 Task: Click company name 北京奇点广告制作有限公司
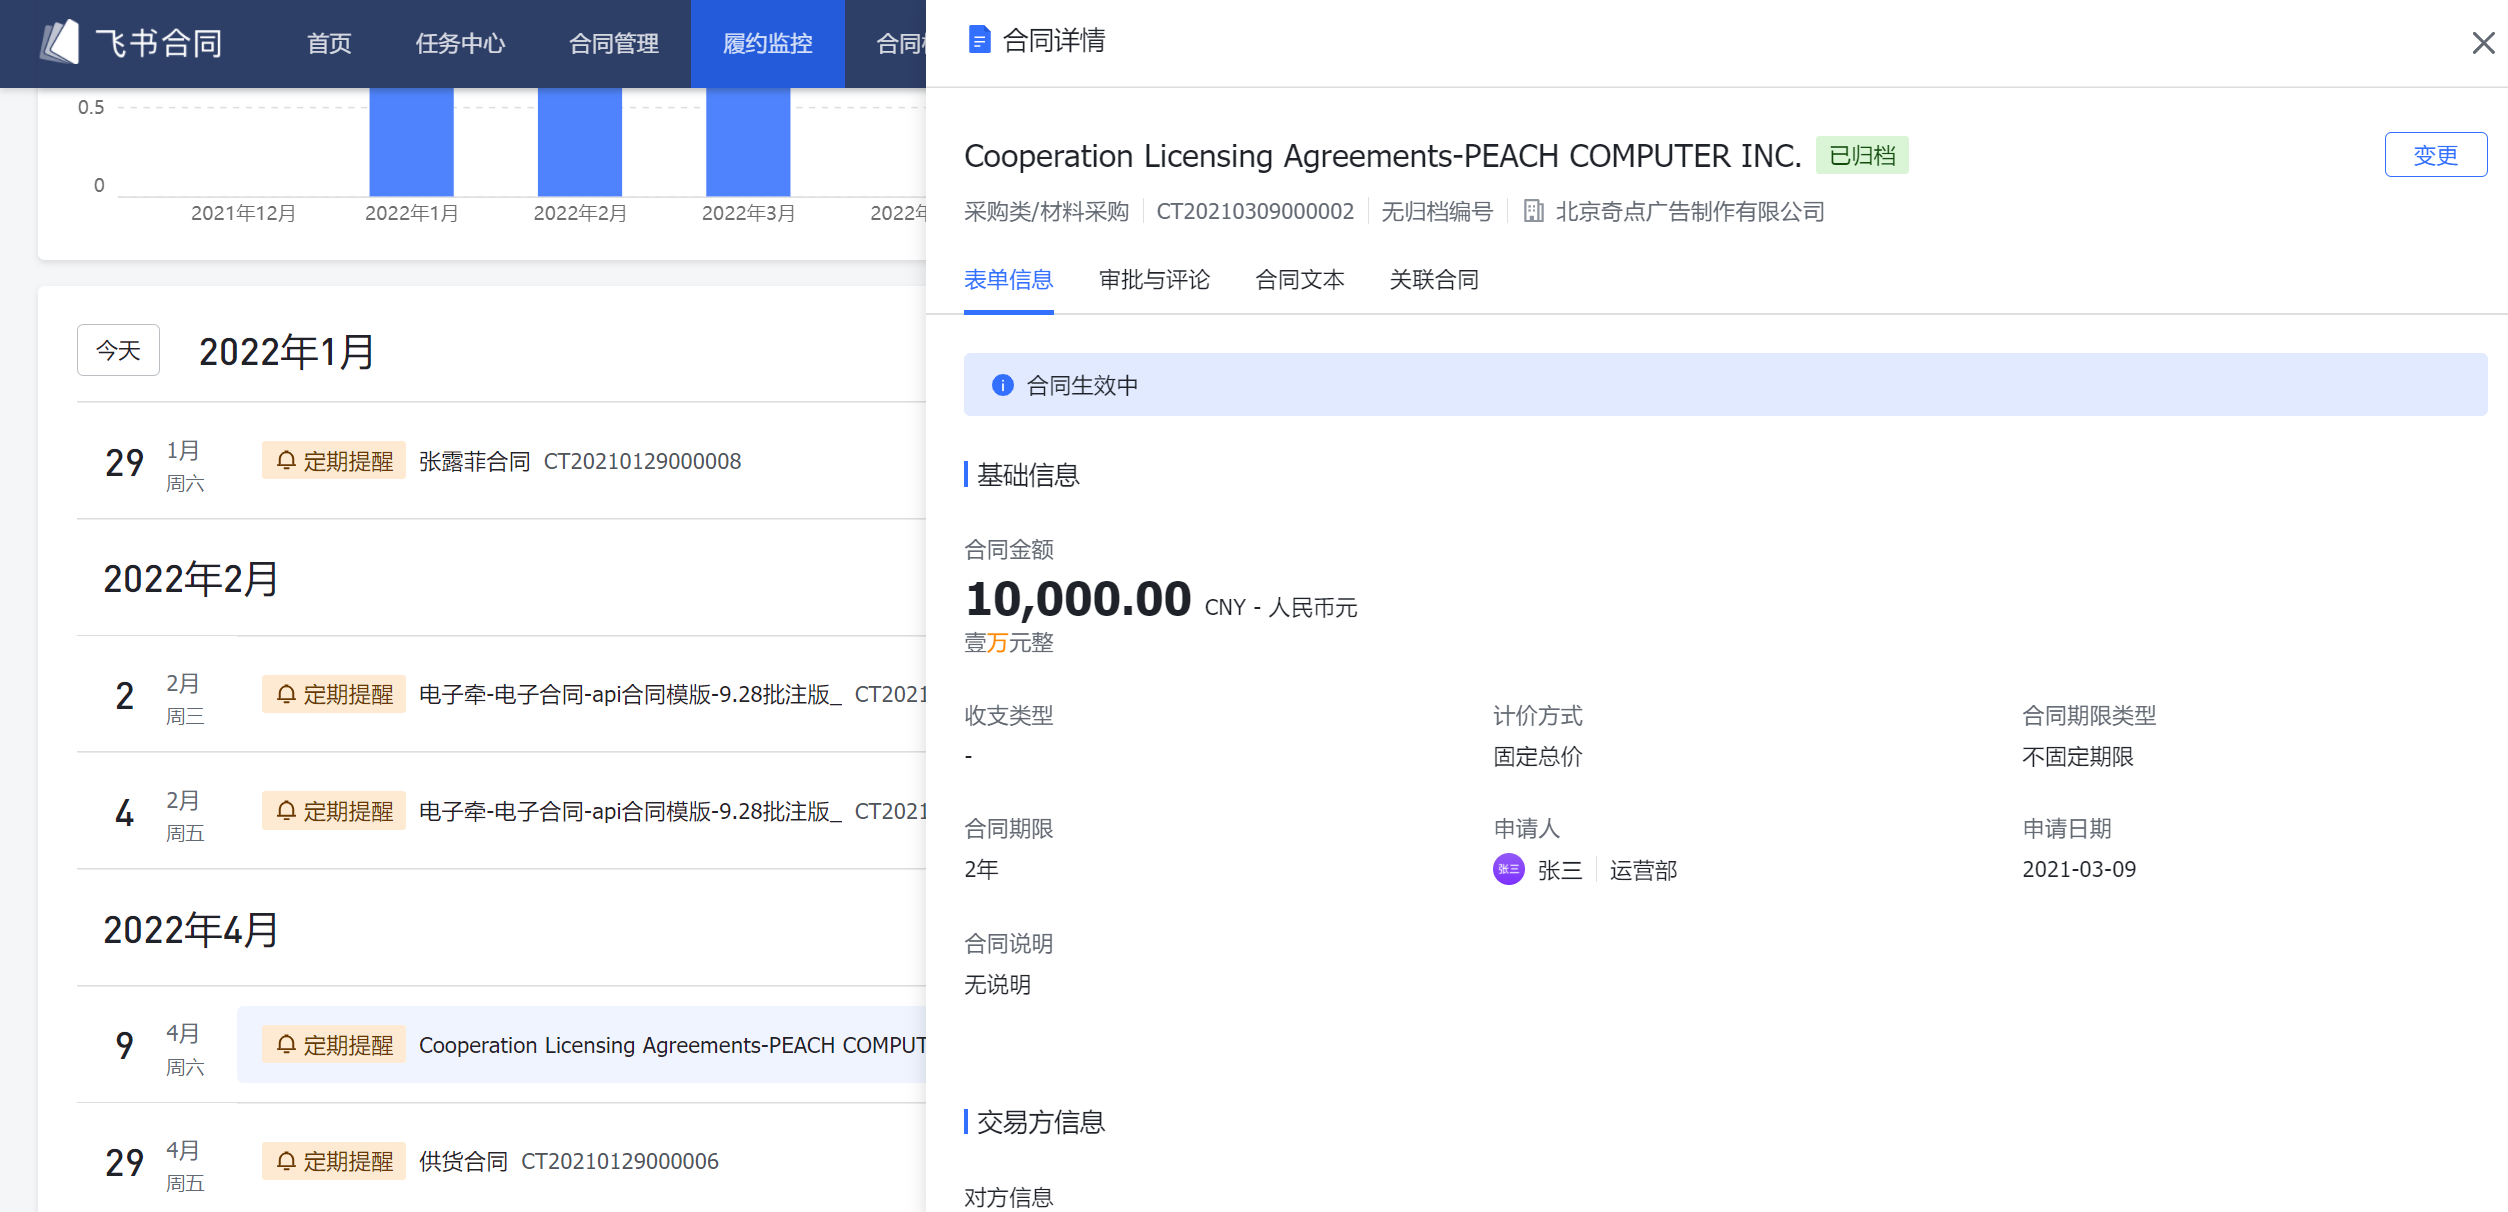pos(1690,211)
